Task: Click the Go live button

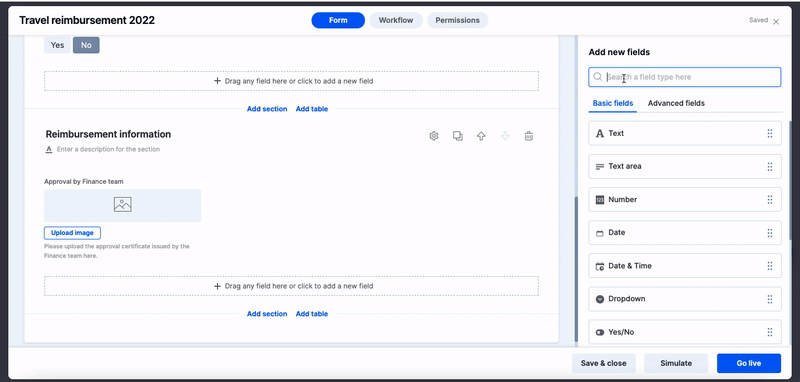Action: (x=748, y=363)
